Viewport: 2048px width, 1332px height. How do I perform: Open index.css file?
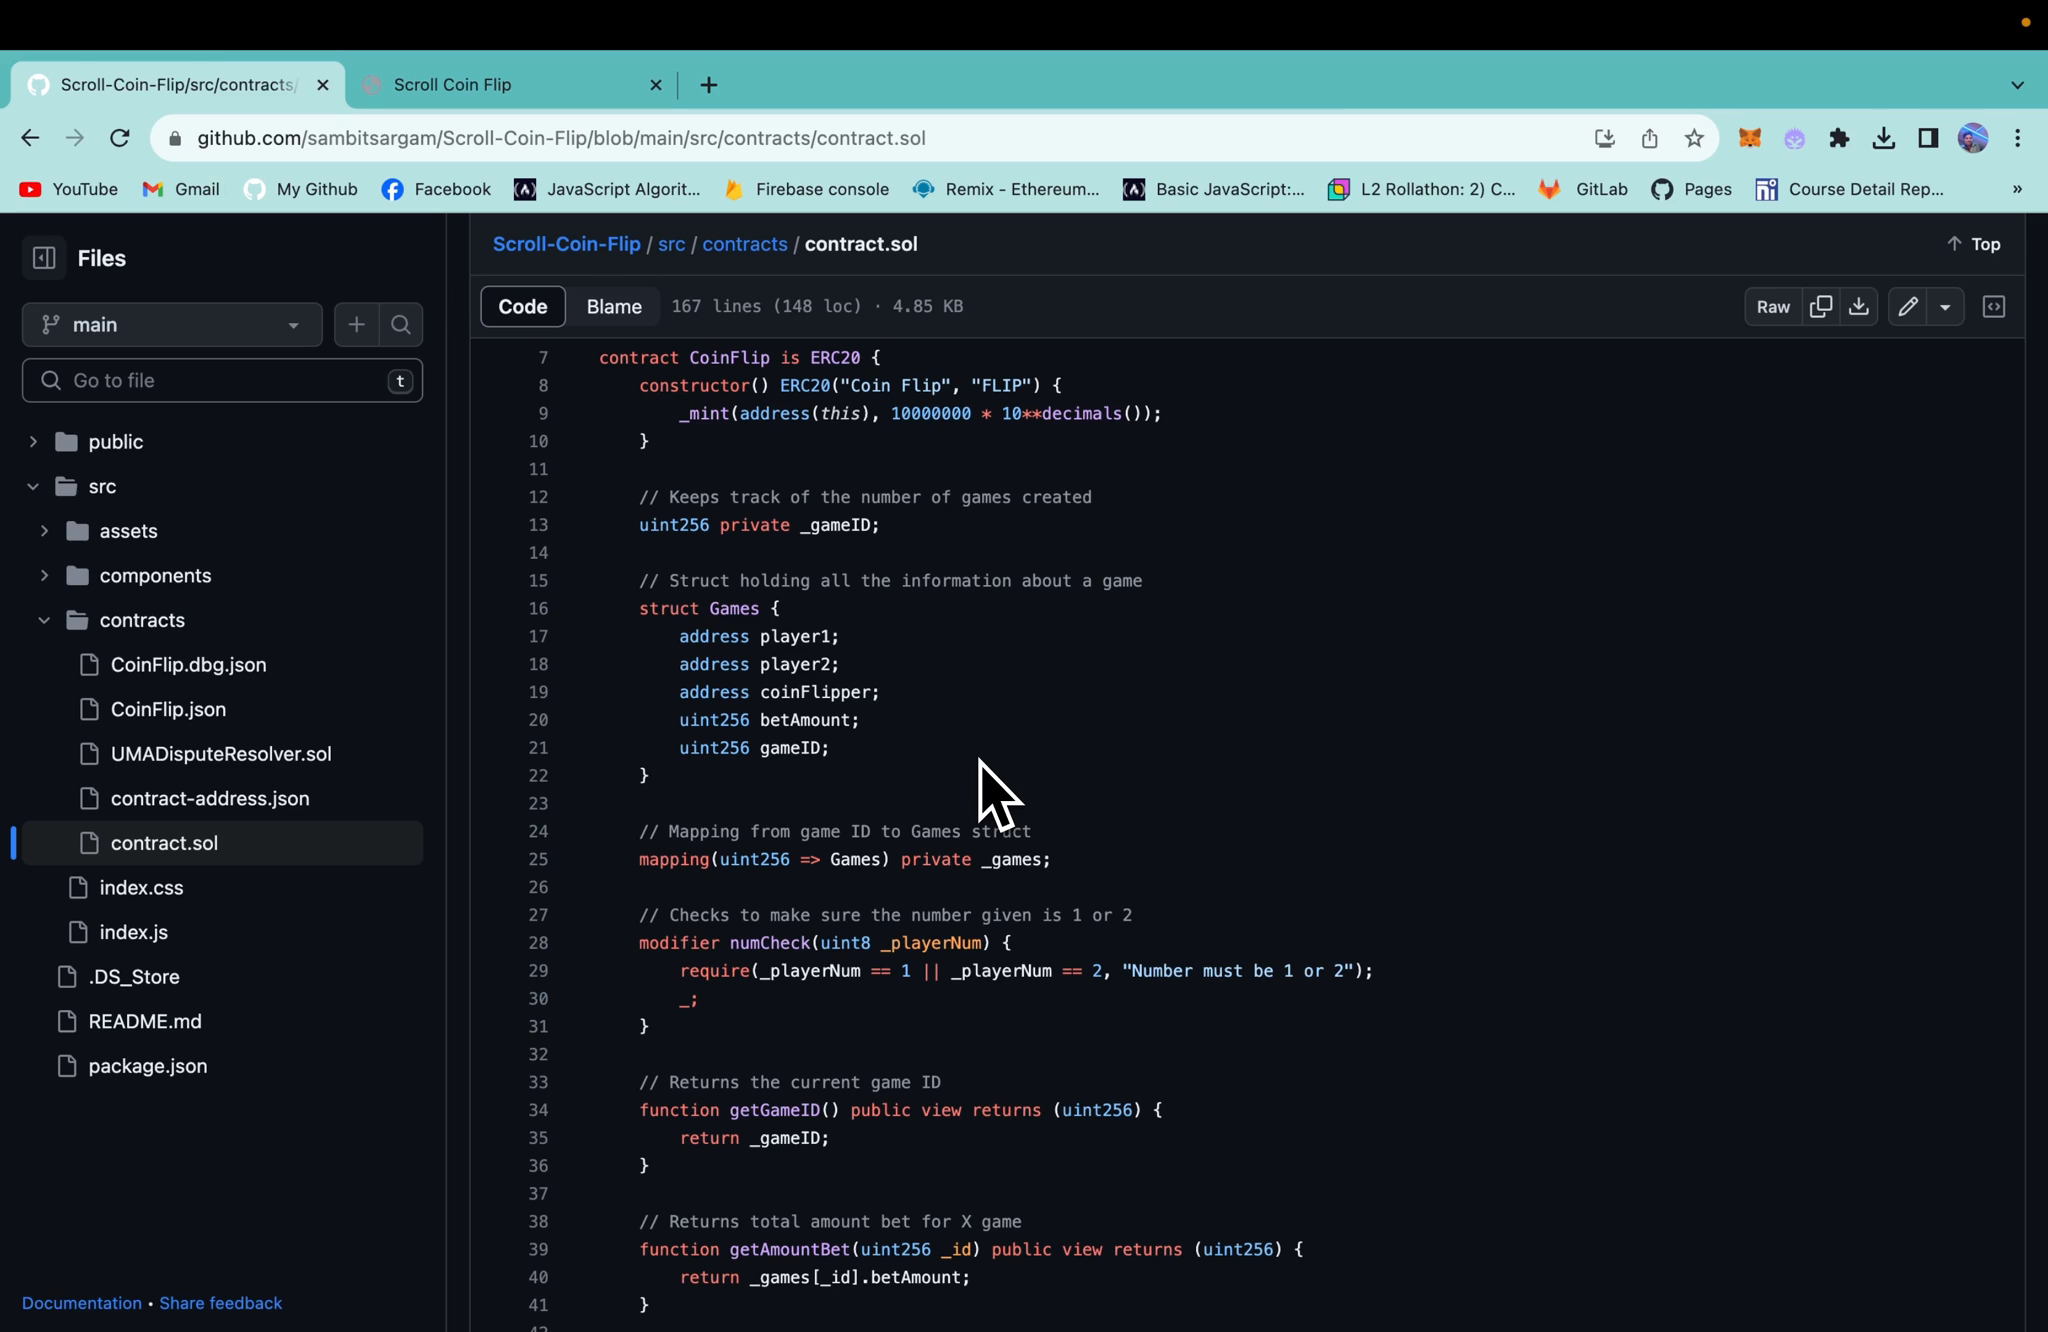point(141,888)
